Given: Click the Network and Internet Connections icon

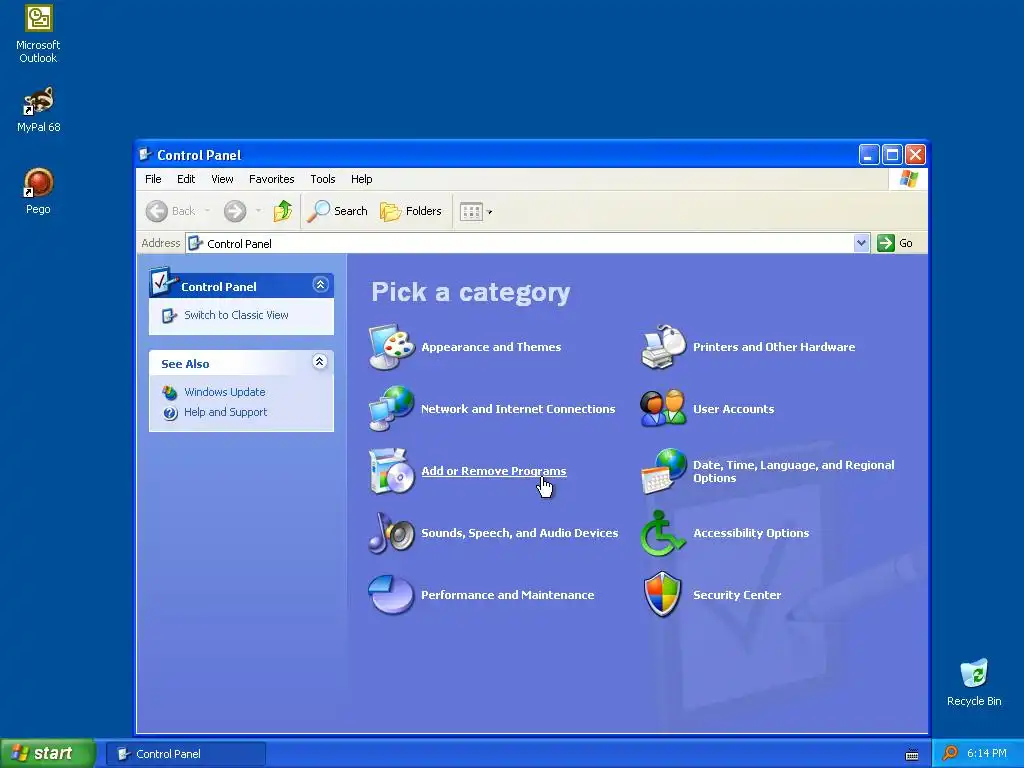Looking at the screenshot, I should coord(391,409).
